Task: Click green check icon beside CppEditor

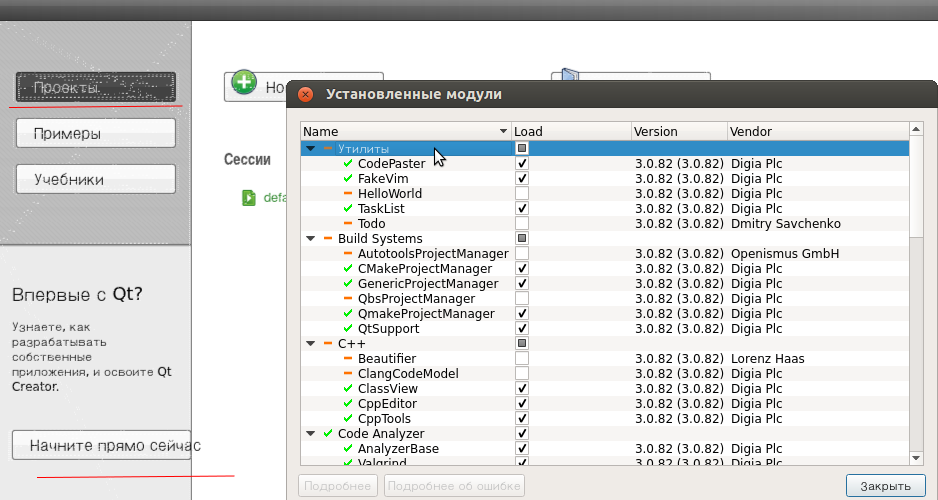Action: [x=348, y=404]
